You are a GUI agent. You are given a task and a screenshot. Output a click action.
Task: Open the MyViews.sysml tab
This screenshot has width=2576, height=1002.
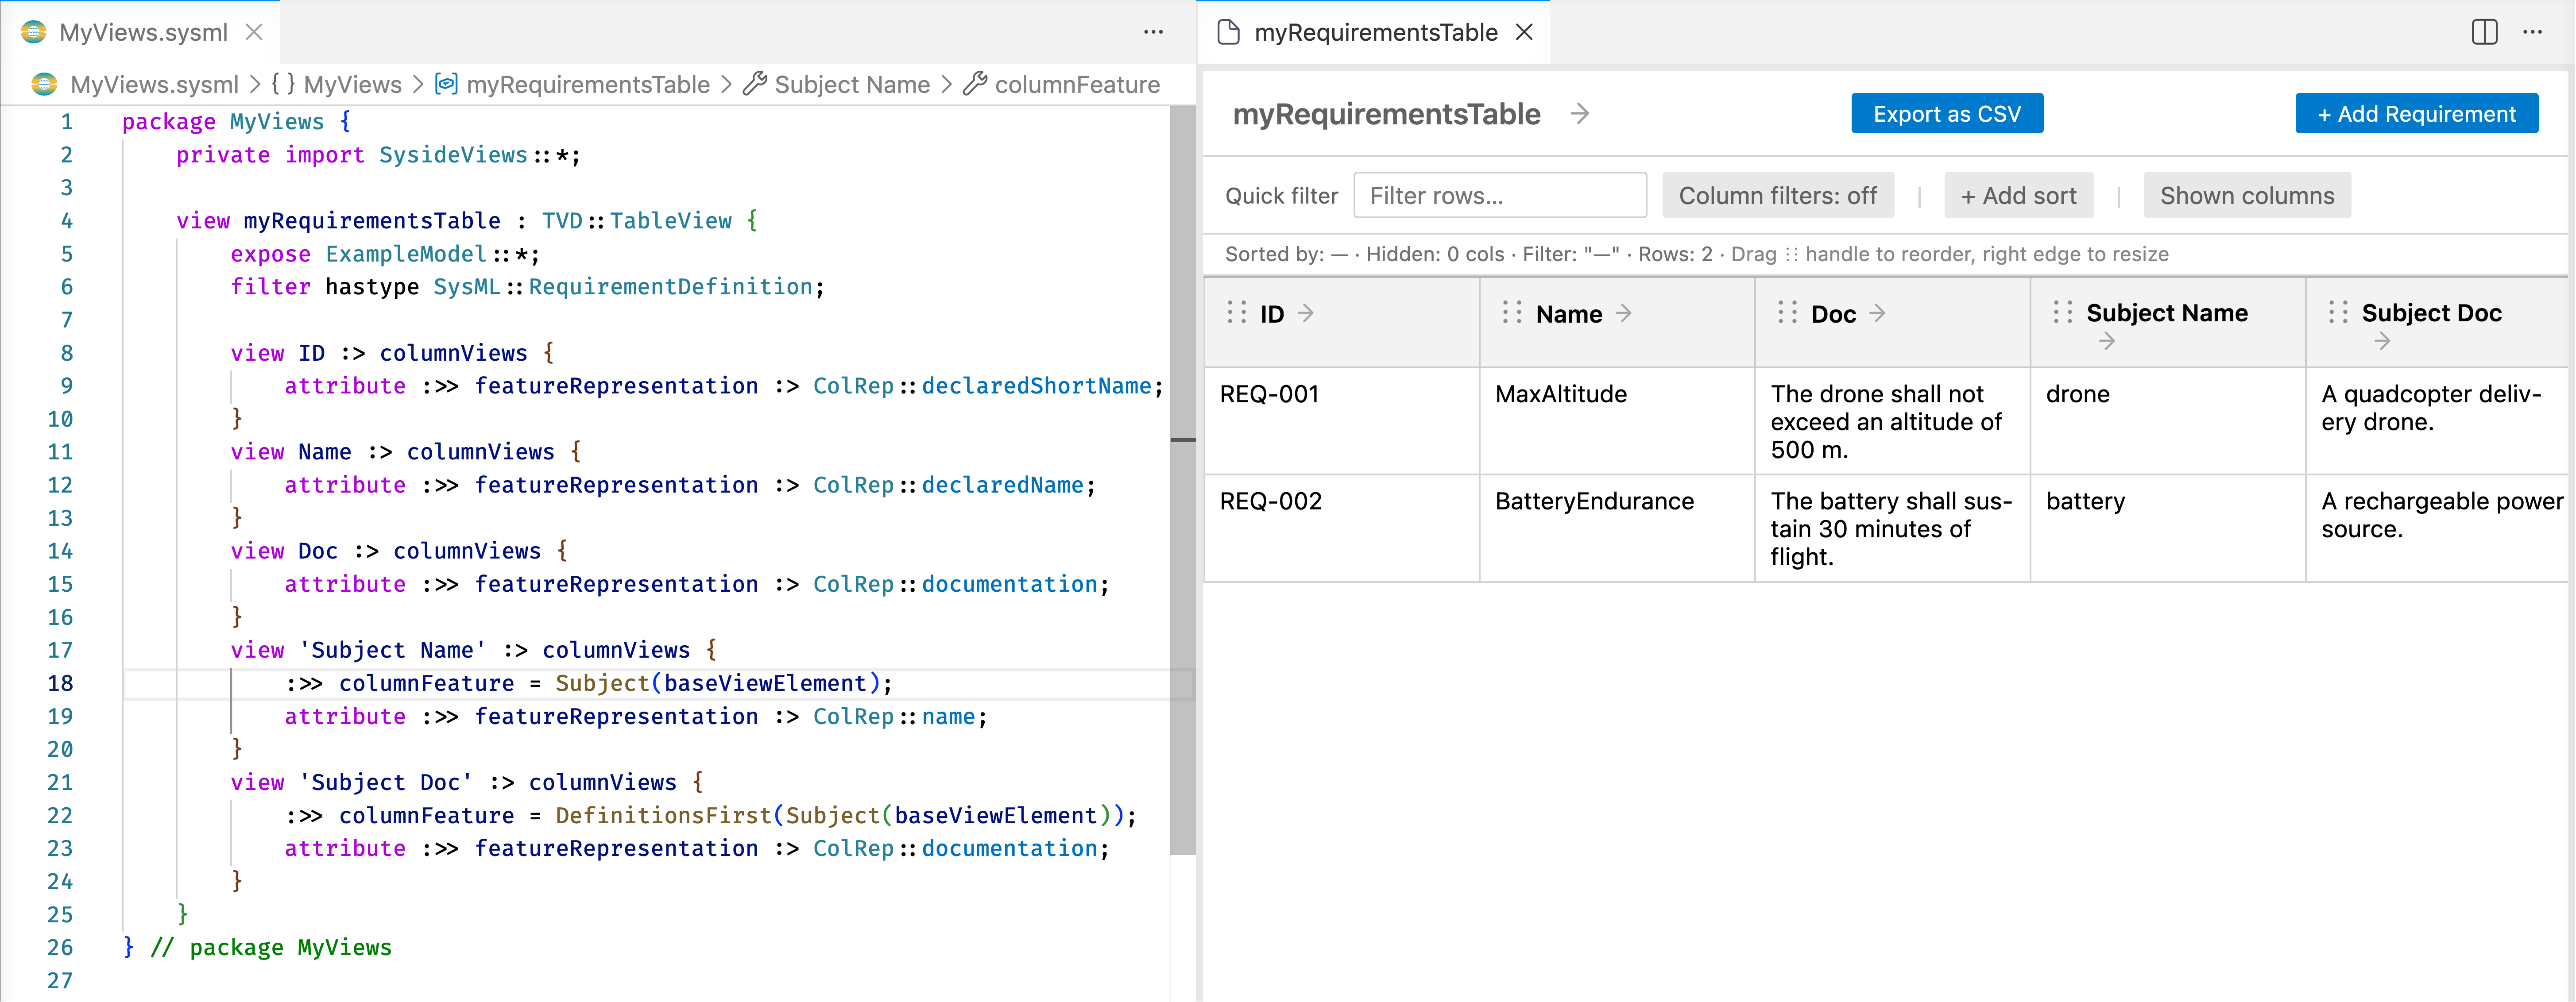coord(141,32)
